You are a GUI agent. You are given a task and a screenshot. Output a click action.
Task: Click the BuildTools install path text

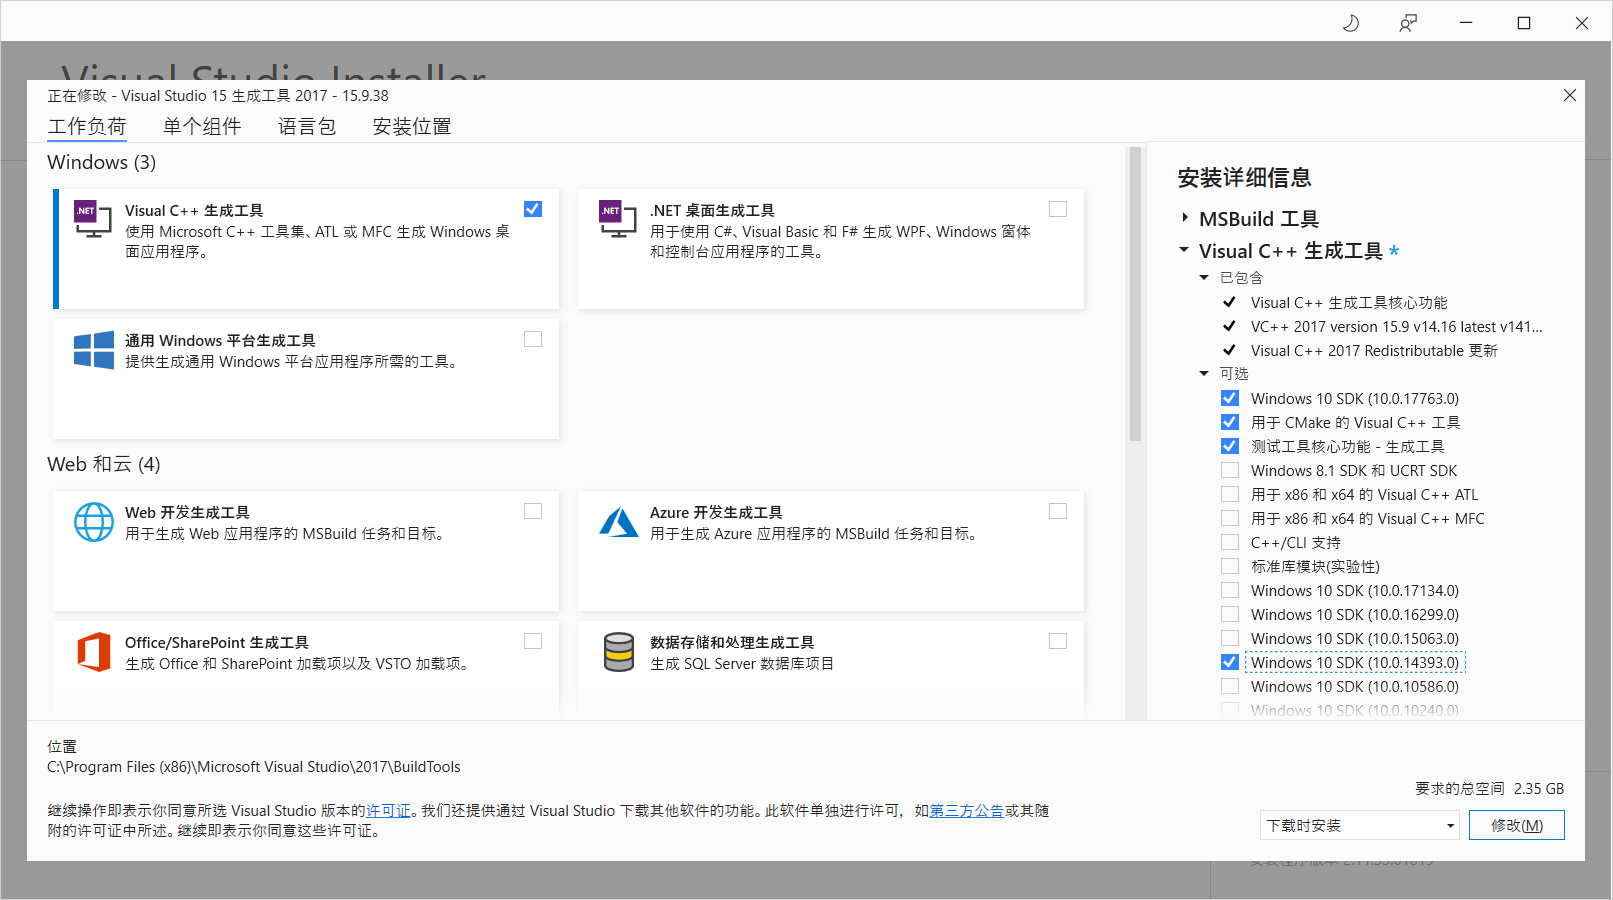click(254, 767)
